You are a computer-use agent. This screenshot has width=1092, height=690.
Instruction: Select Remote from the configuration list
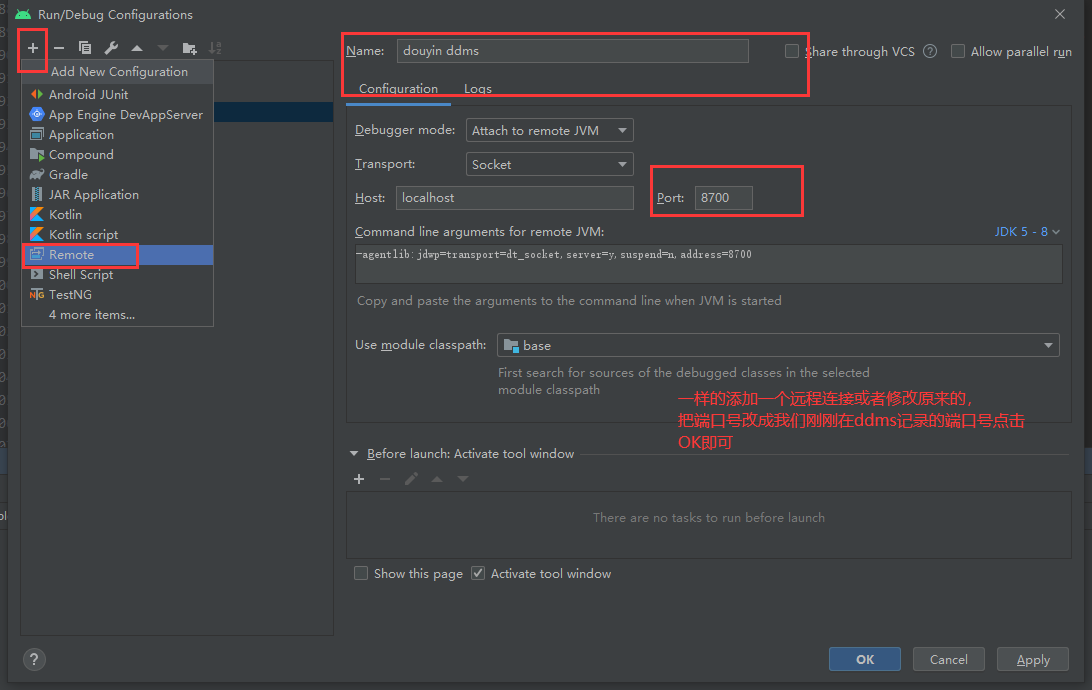point(71,255)
